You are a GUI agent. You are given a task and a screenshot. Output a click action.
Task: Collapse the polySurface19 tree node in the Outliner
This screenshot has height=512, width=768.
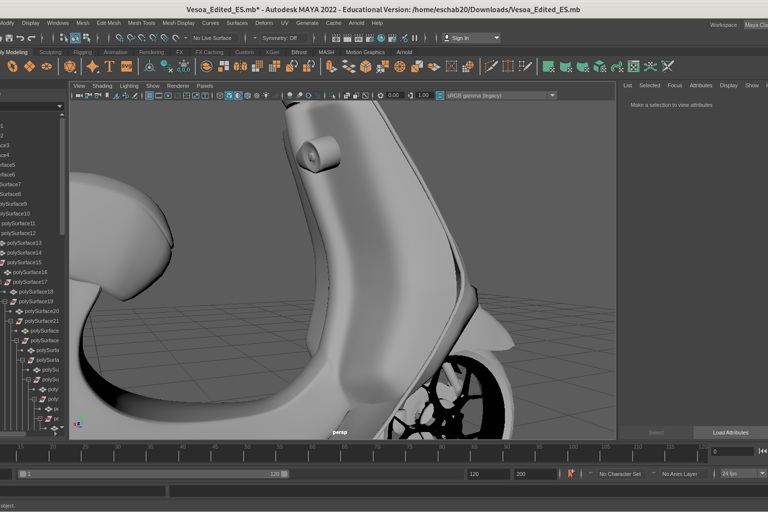(x=5, y=301)
